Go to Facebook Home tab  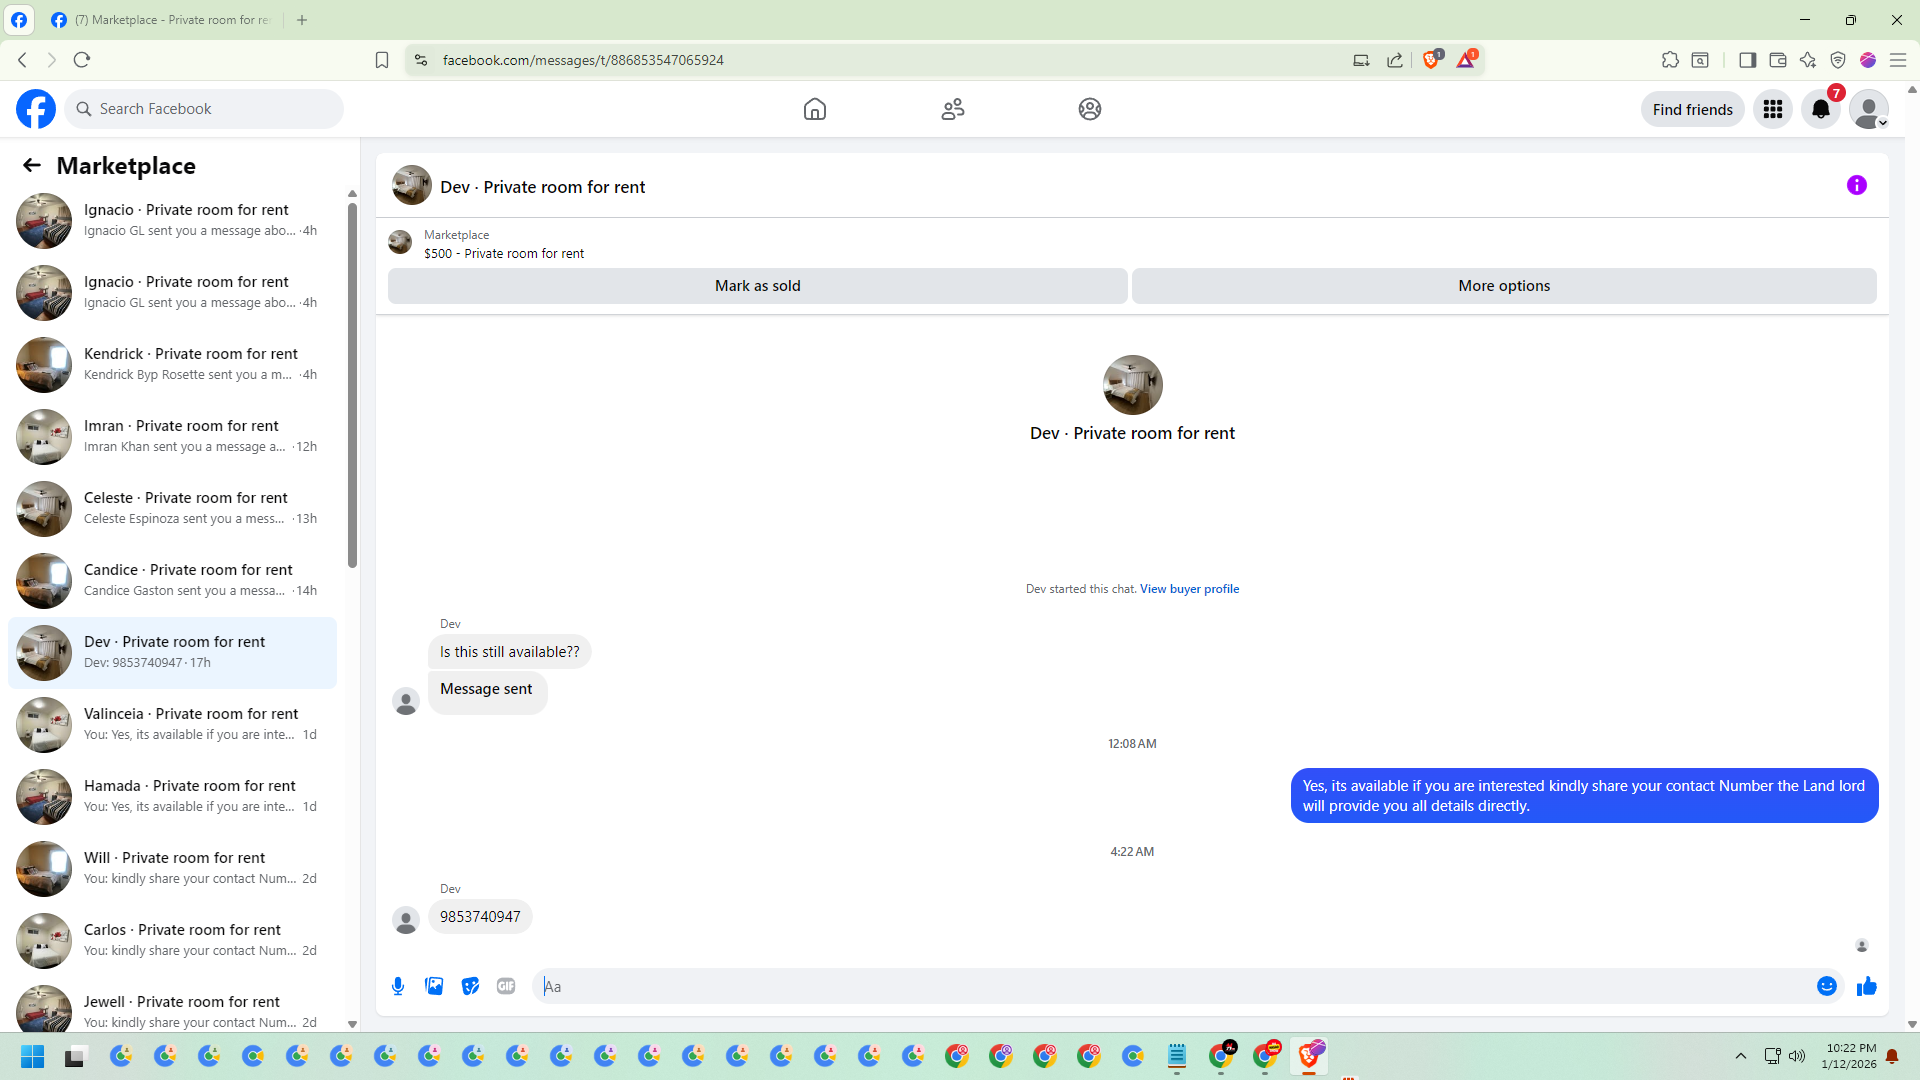point(814,109)
